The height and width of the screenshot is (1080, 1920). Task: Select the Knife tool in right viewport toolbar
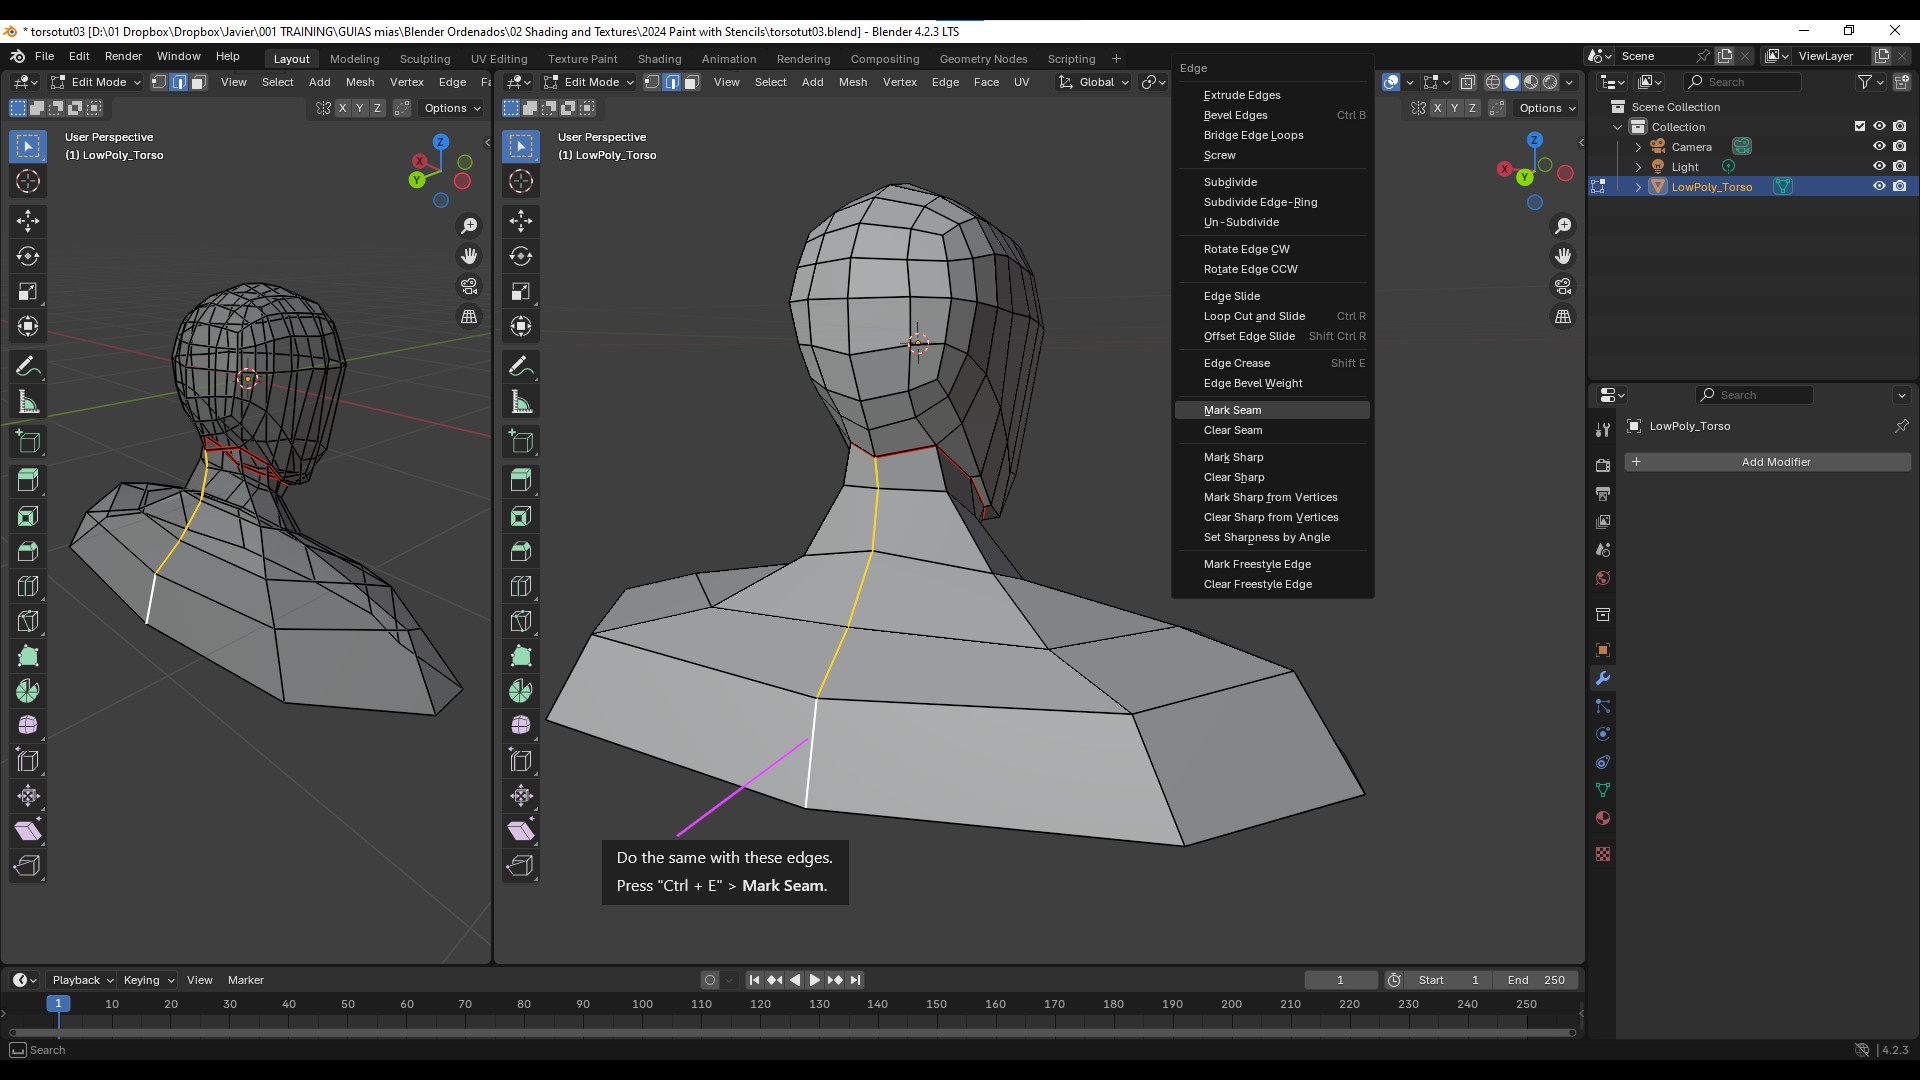521,621
